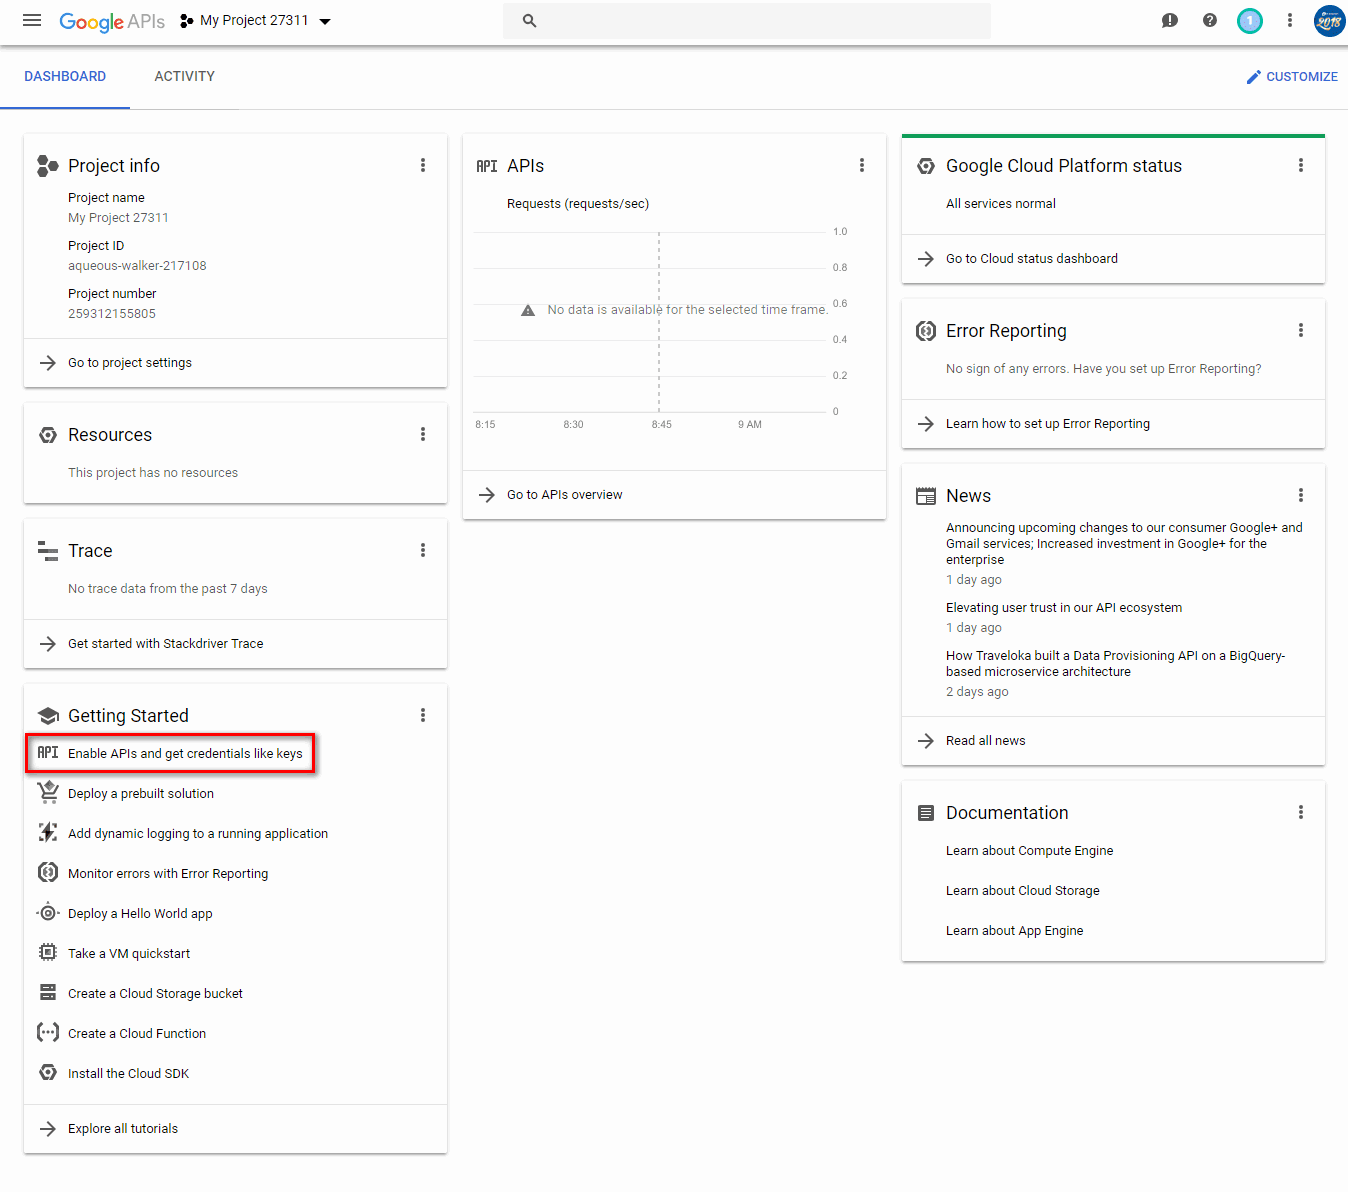Open Create a Cloud Function
This screenshot has width=1348, height=1192.
click(137, 1034)
